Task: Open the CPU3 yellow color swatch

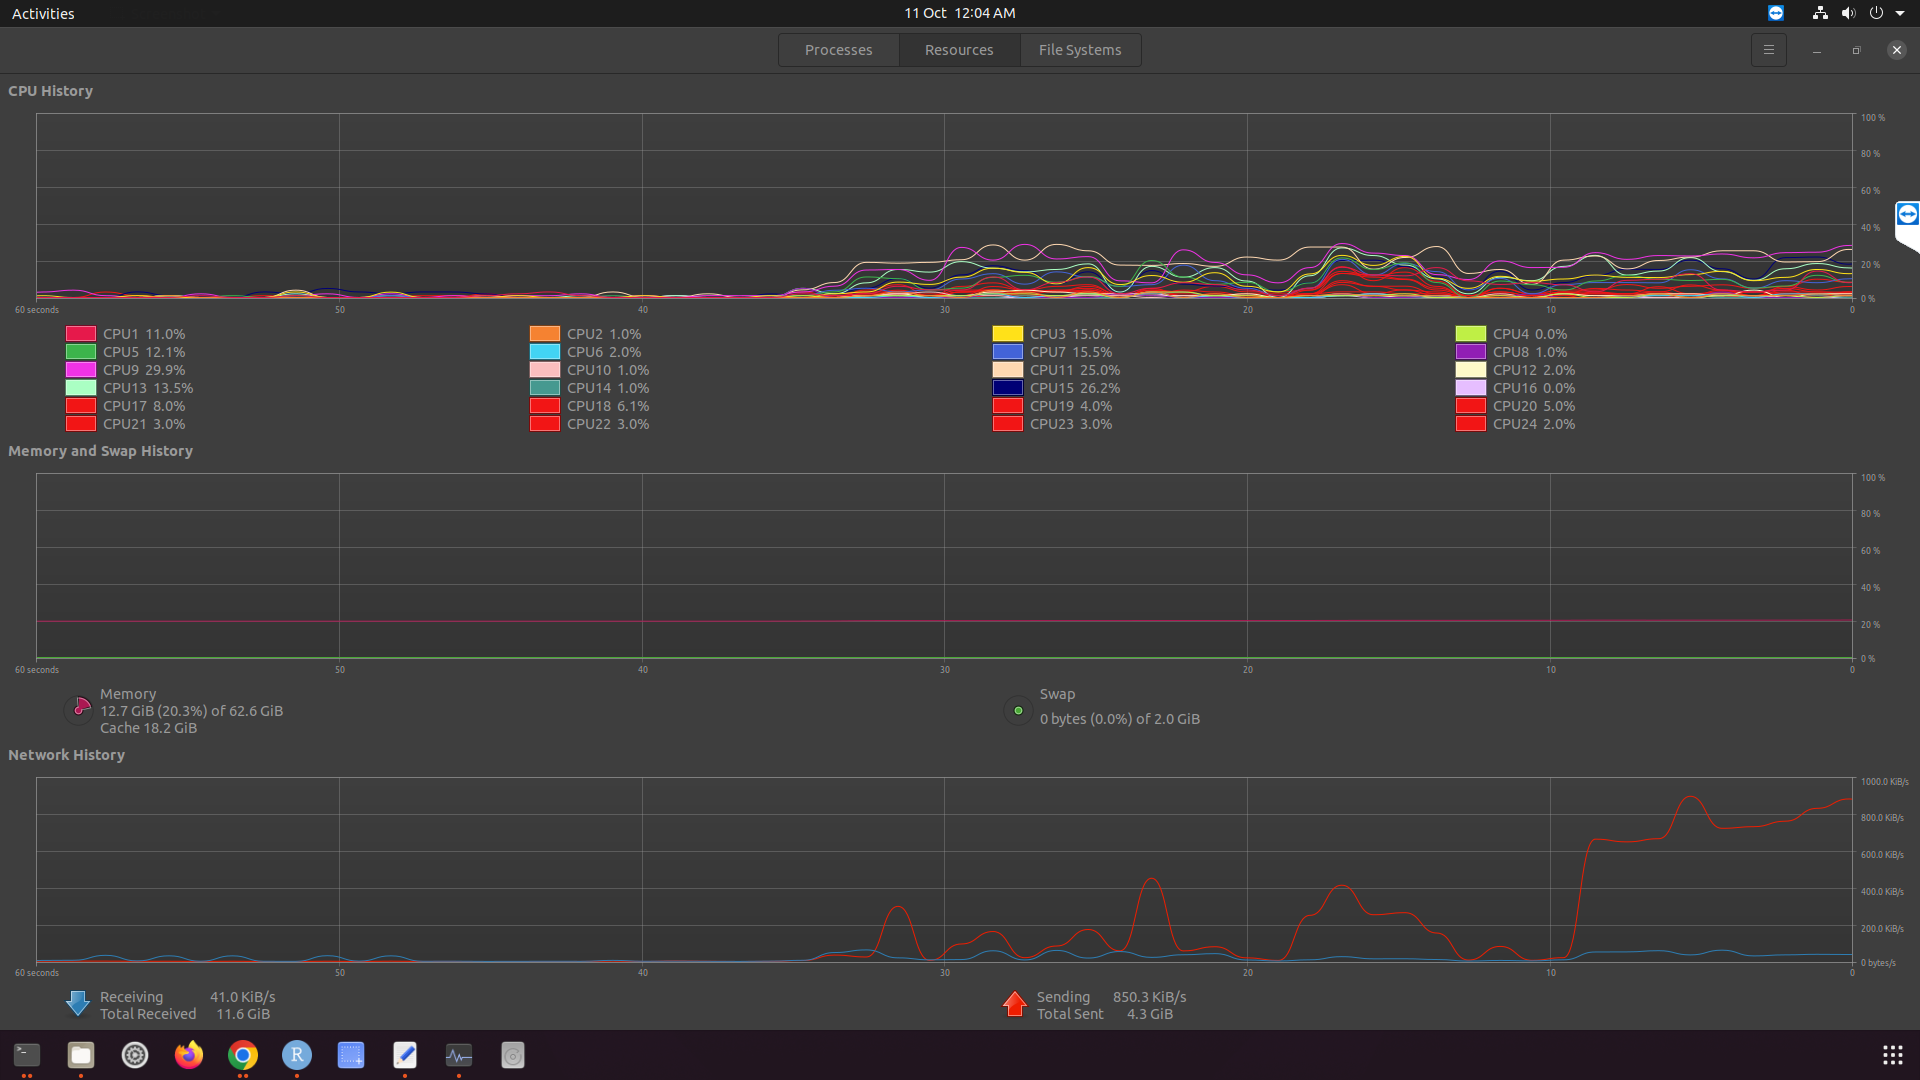Action: click(x=1007, y=334)
